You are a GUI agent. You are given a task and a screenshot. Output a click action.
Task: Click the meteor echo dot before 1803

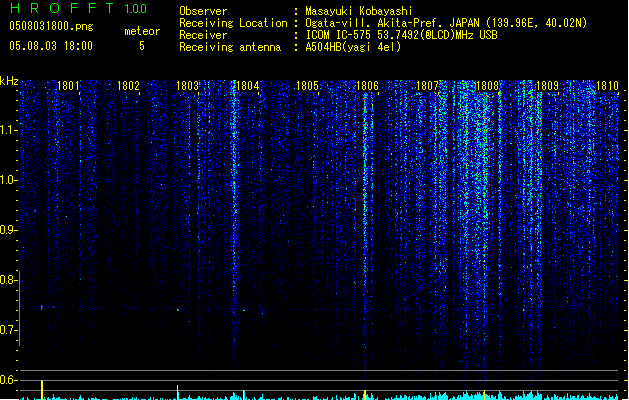tap(178, 310)
